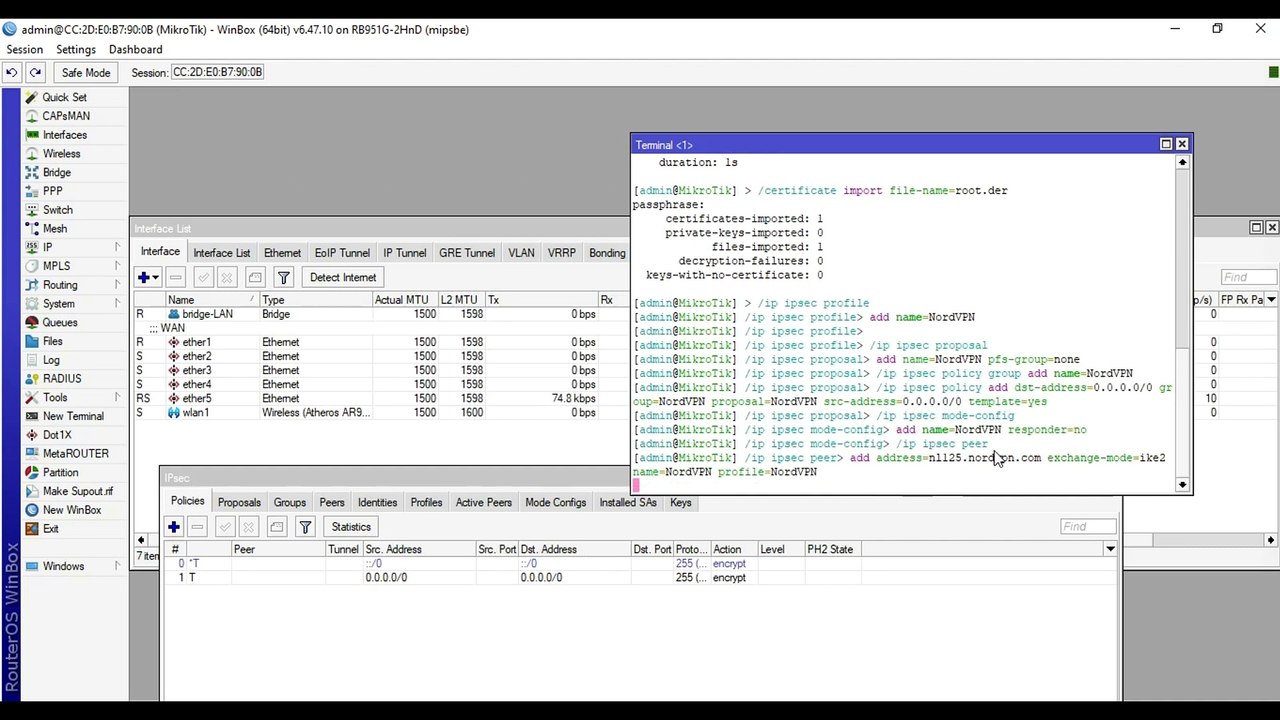This screenshot has width=1280, height=720.
Task: Select wlan1 interface row
Action: [380, 412]
